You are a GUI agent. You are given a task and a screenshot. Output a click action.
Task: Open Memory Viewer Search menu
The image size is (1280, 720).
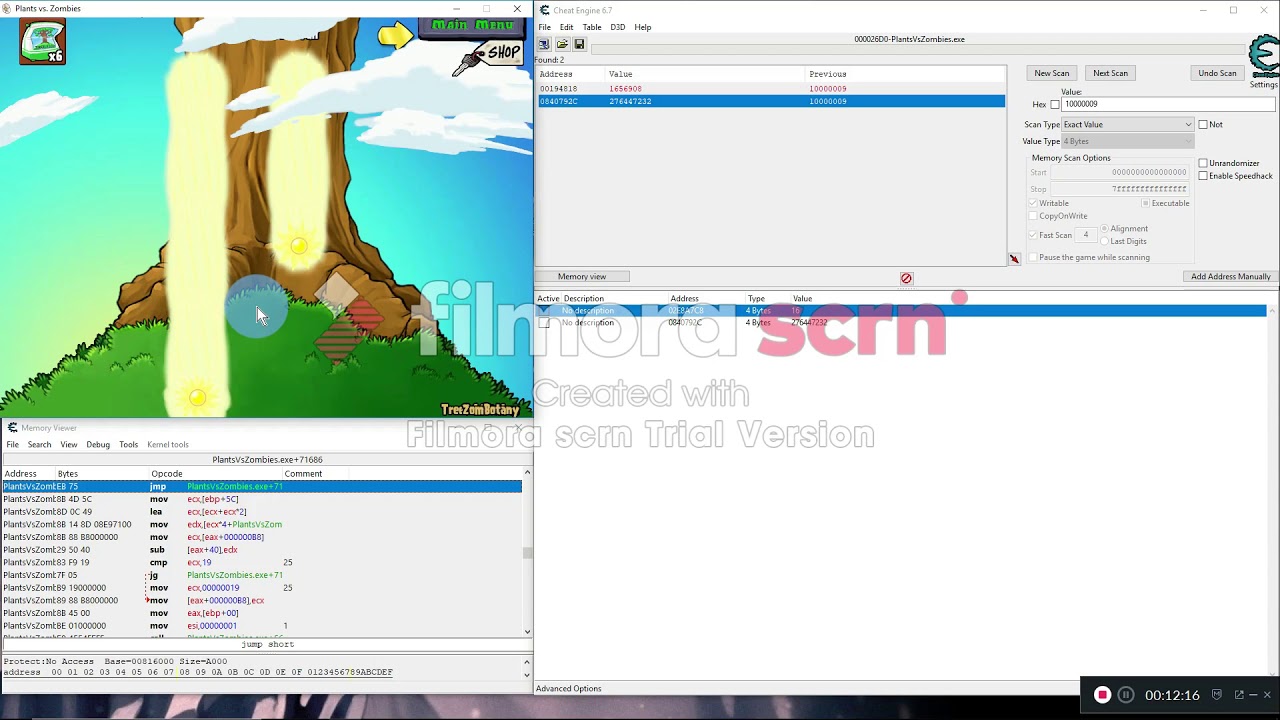(39, 444)
